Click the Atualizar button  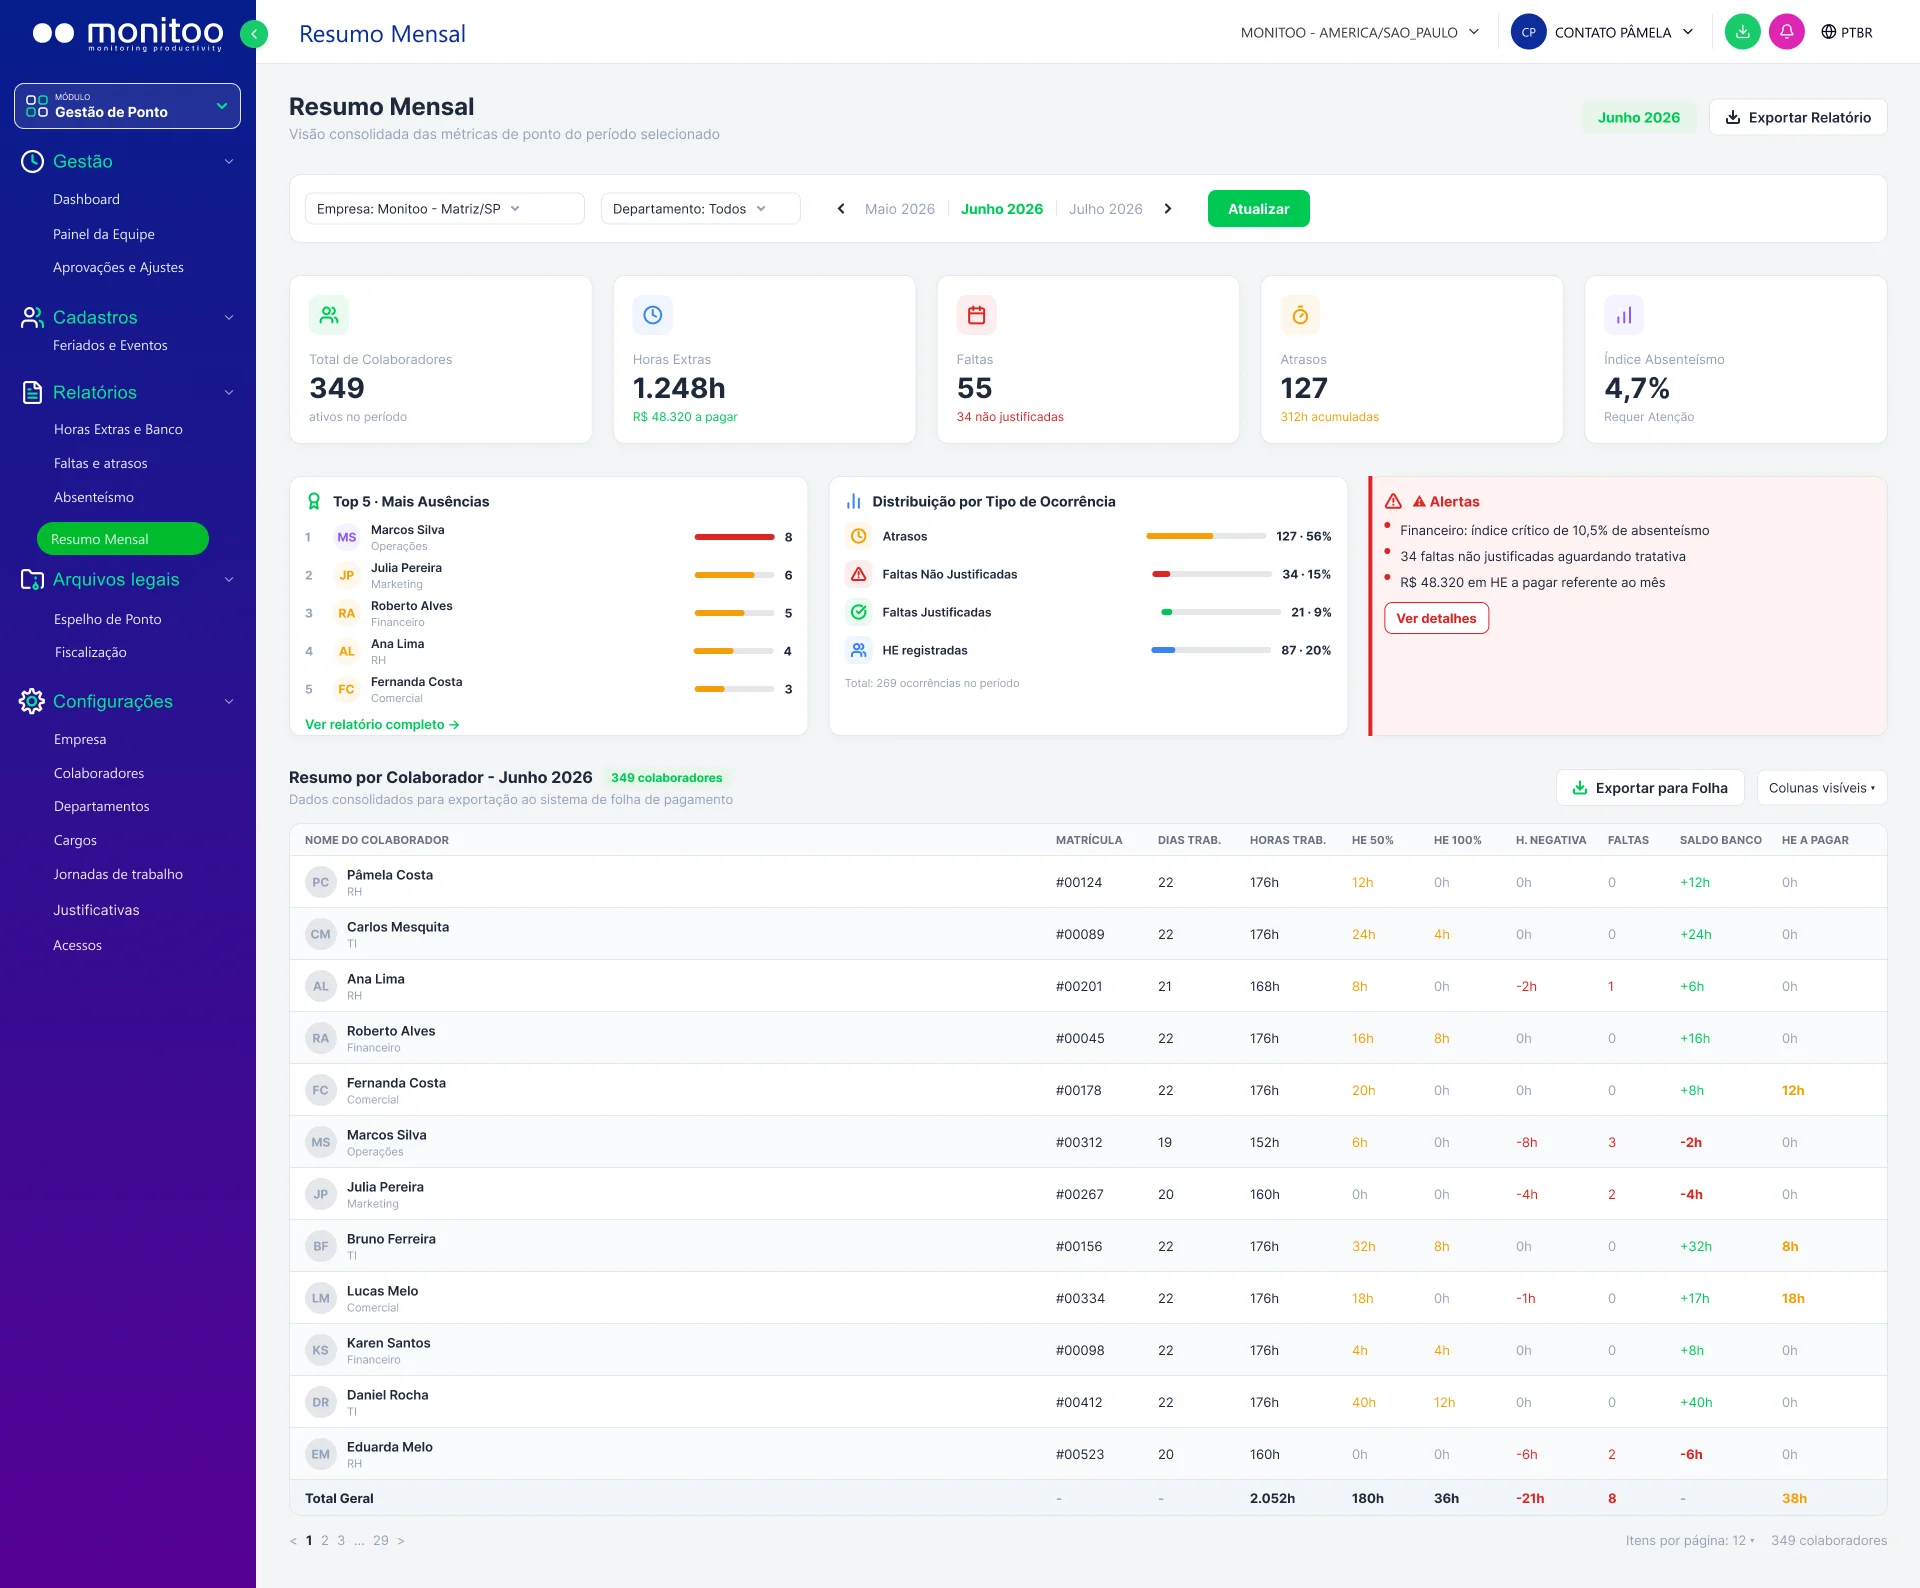[1258, 209]
